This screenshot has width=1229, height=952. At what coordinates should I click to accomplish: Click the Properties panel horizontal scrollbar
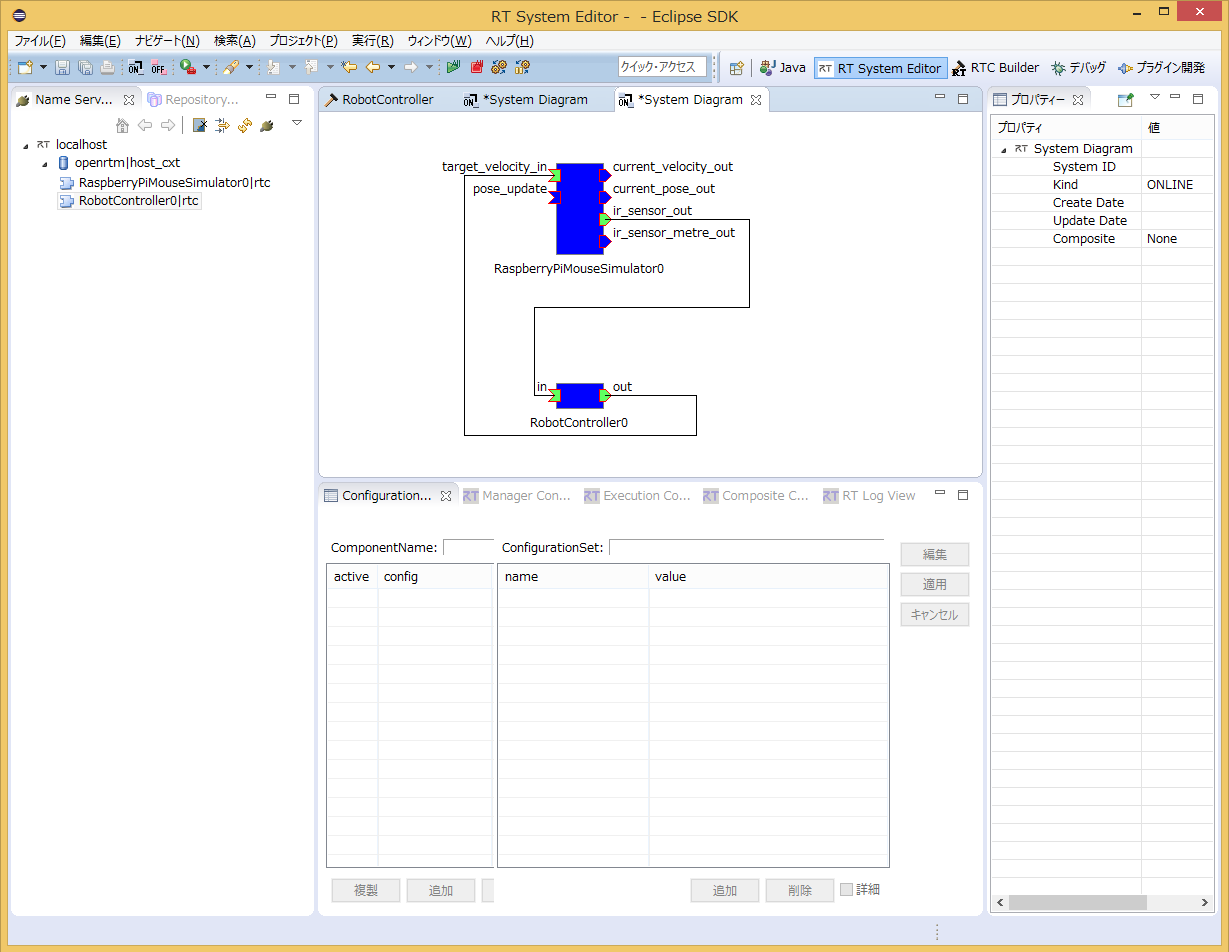coord(1077,902)
